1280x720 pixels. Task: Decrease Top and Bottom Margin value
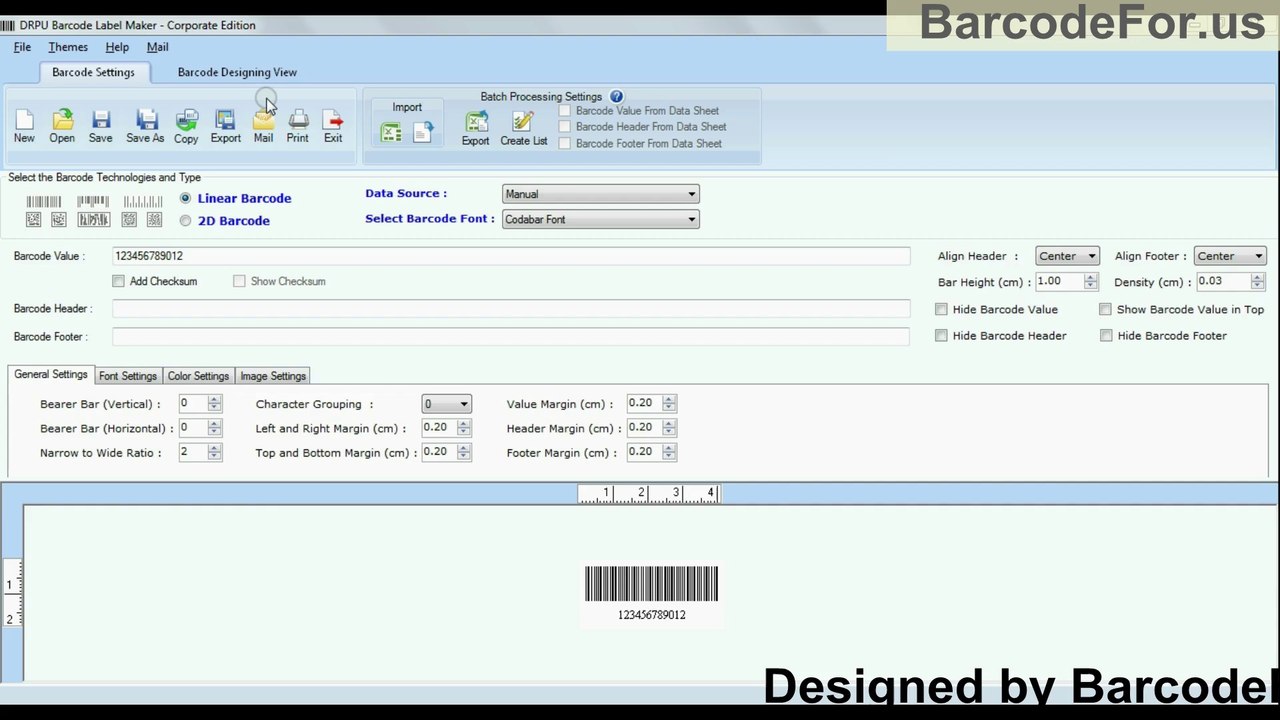(x=463, y=457)
